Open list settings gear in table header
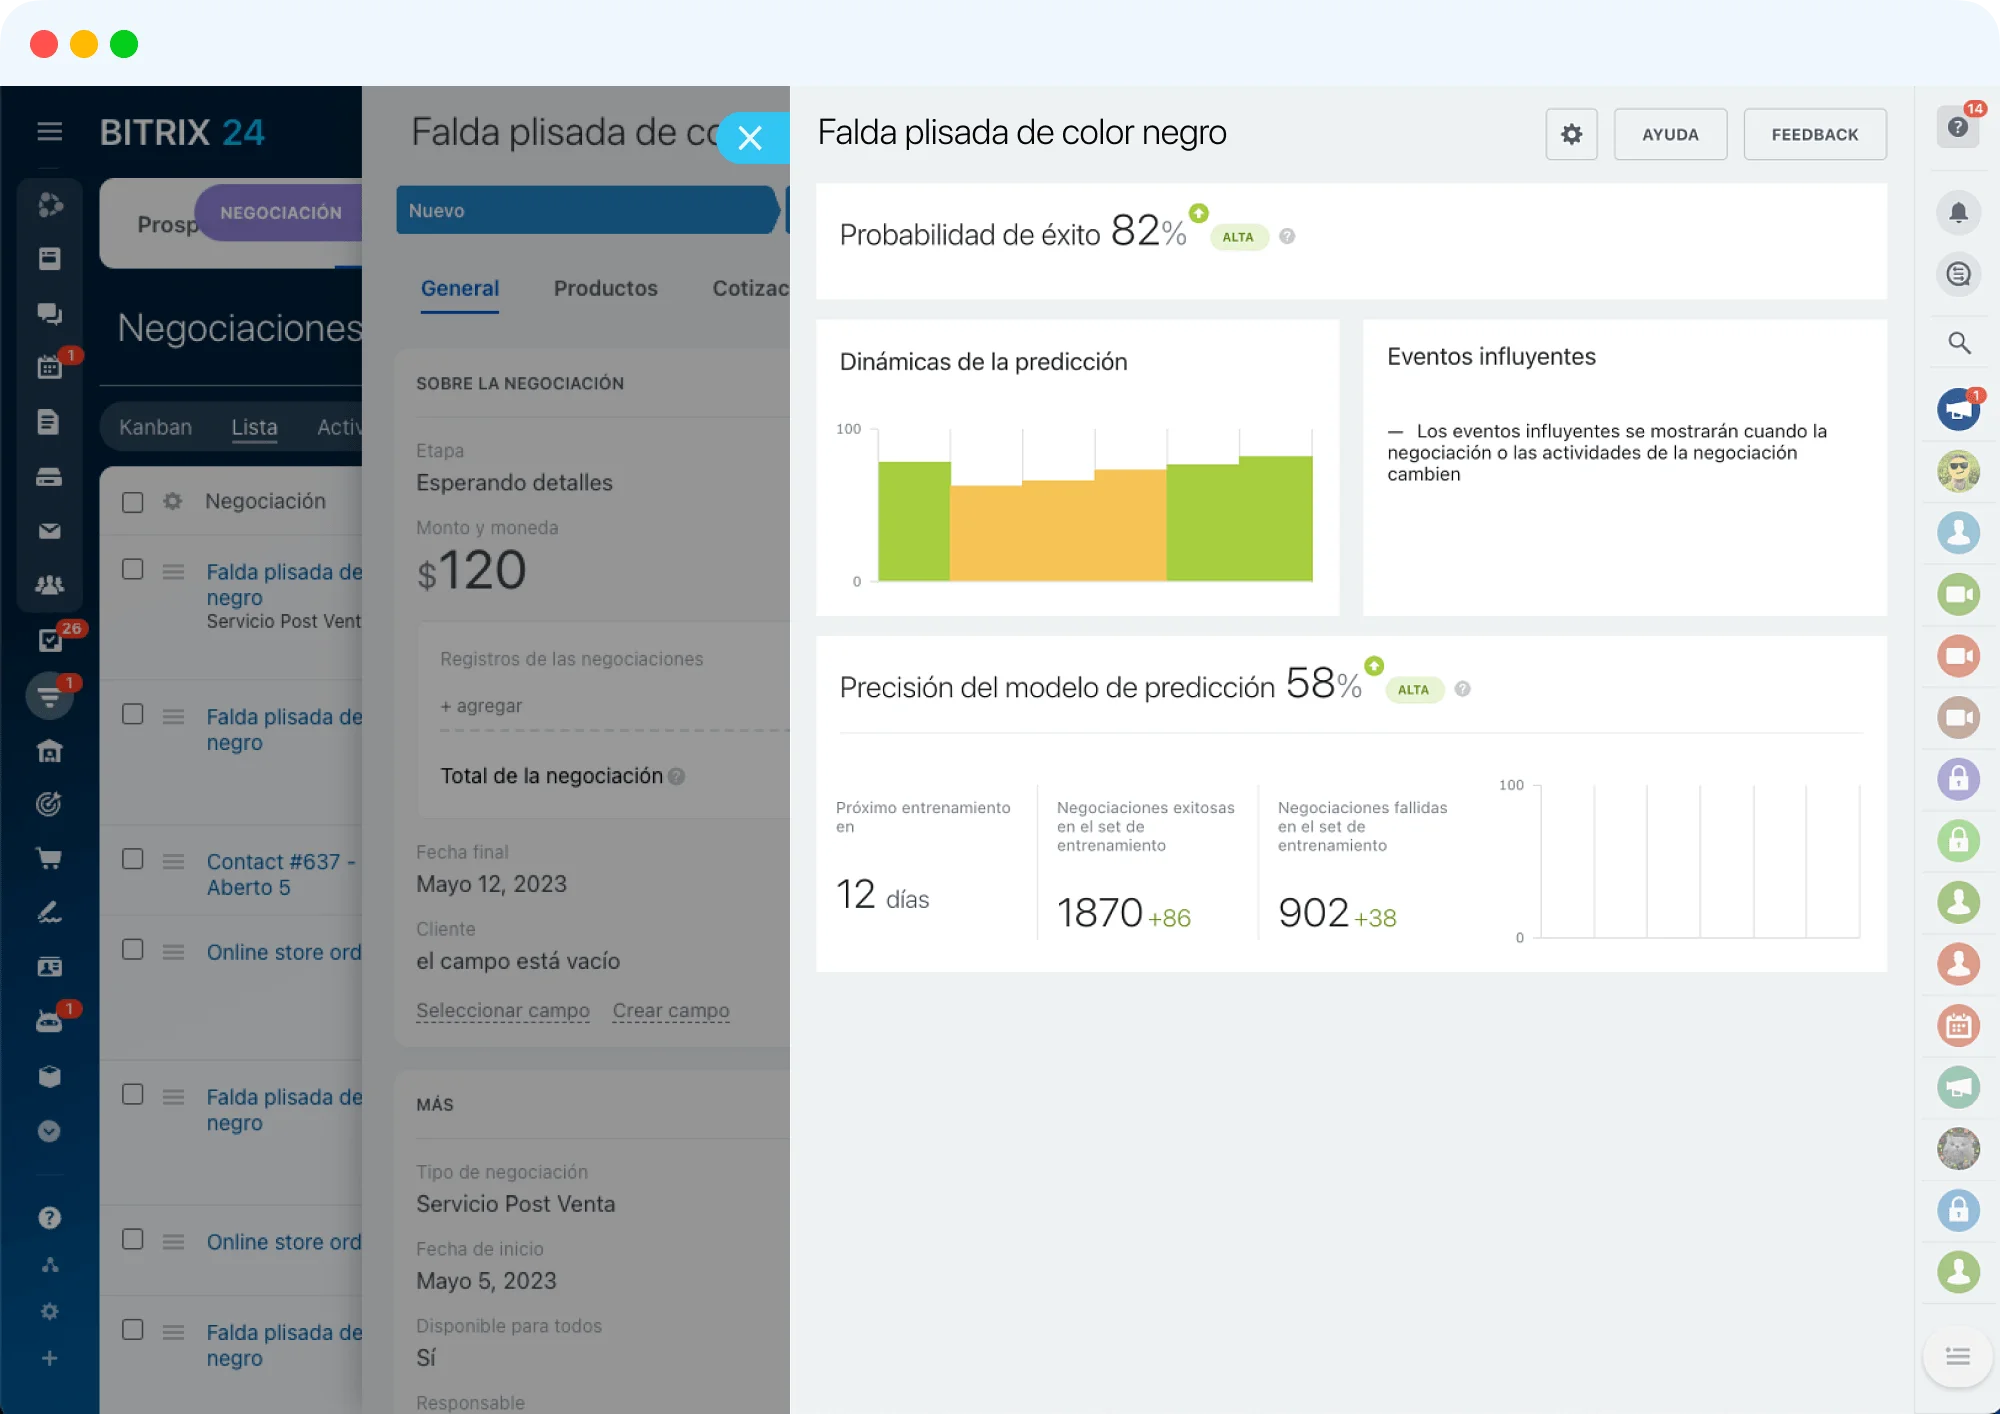This screenshot has height=1414, width=2000. point(173,501)
